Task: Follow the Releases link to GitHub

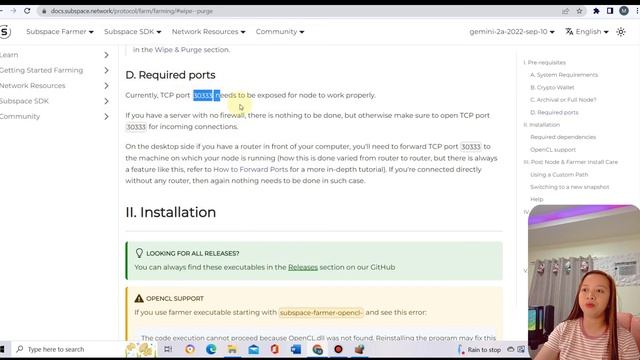Action: point(303,267)
